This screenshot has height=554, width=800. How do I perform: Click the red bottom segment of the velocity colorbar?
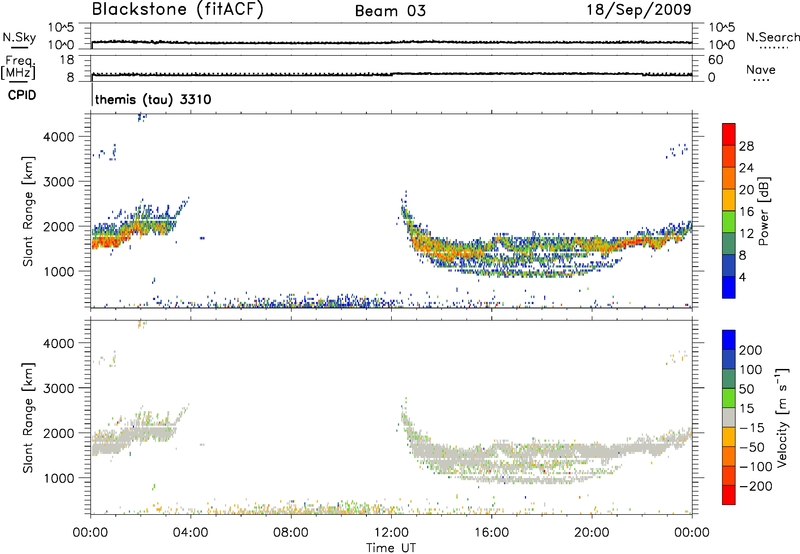729,495
